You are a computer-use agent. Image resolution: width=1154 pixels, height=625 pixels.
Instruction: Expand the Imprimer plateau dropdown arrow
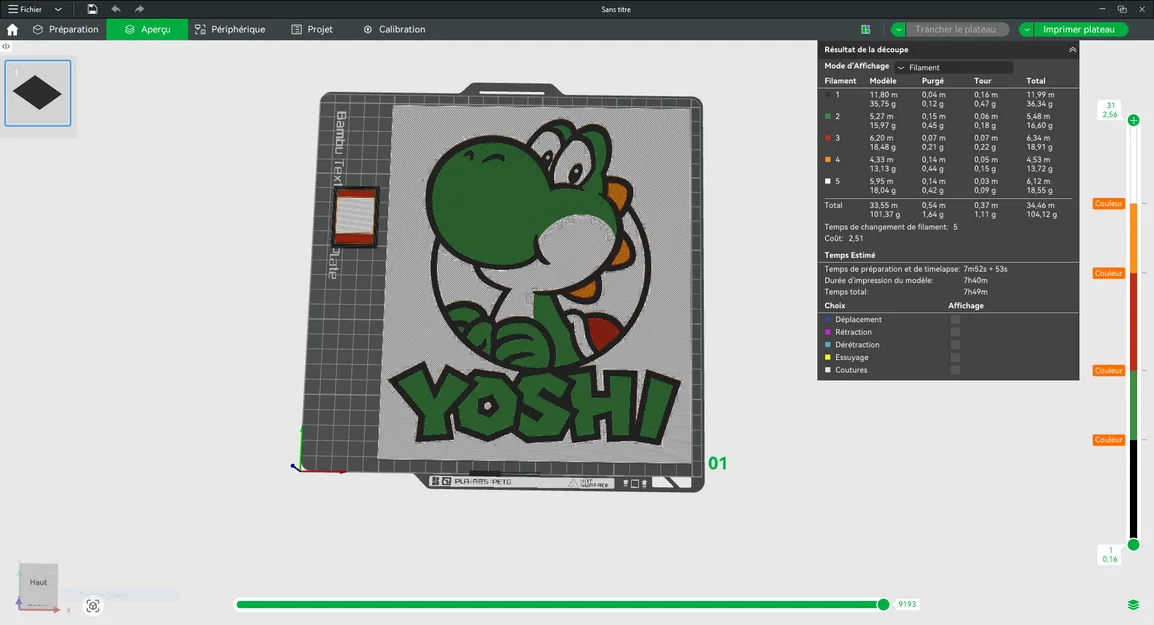pyautogui.click(x=1025, y=29)
